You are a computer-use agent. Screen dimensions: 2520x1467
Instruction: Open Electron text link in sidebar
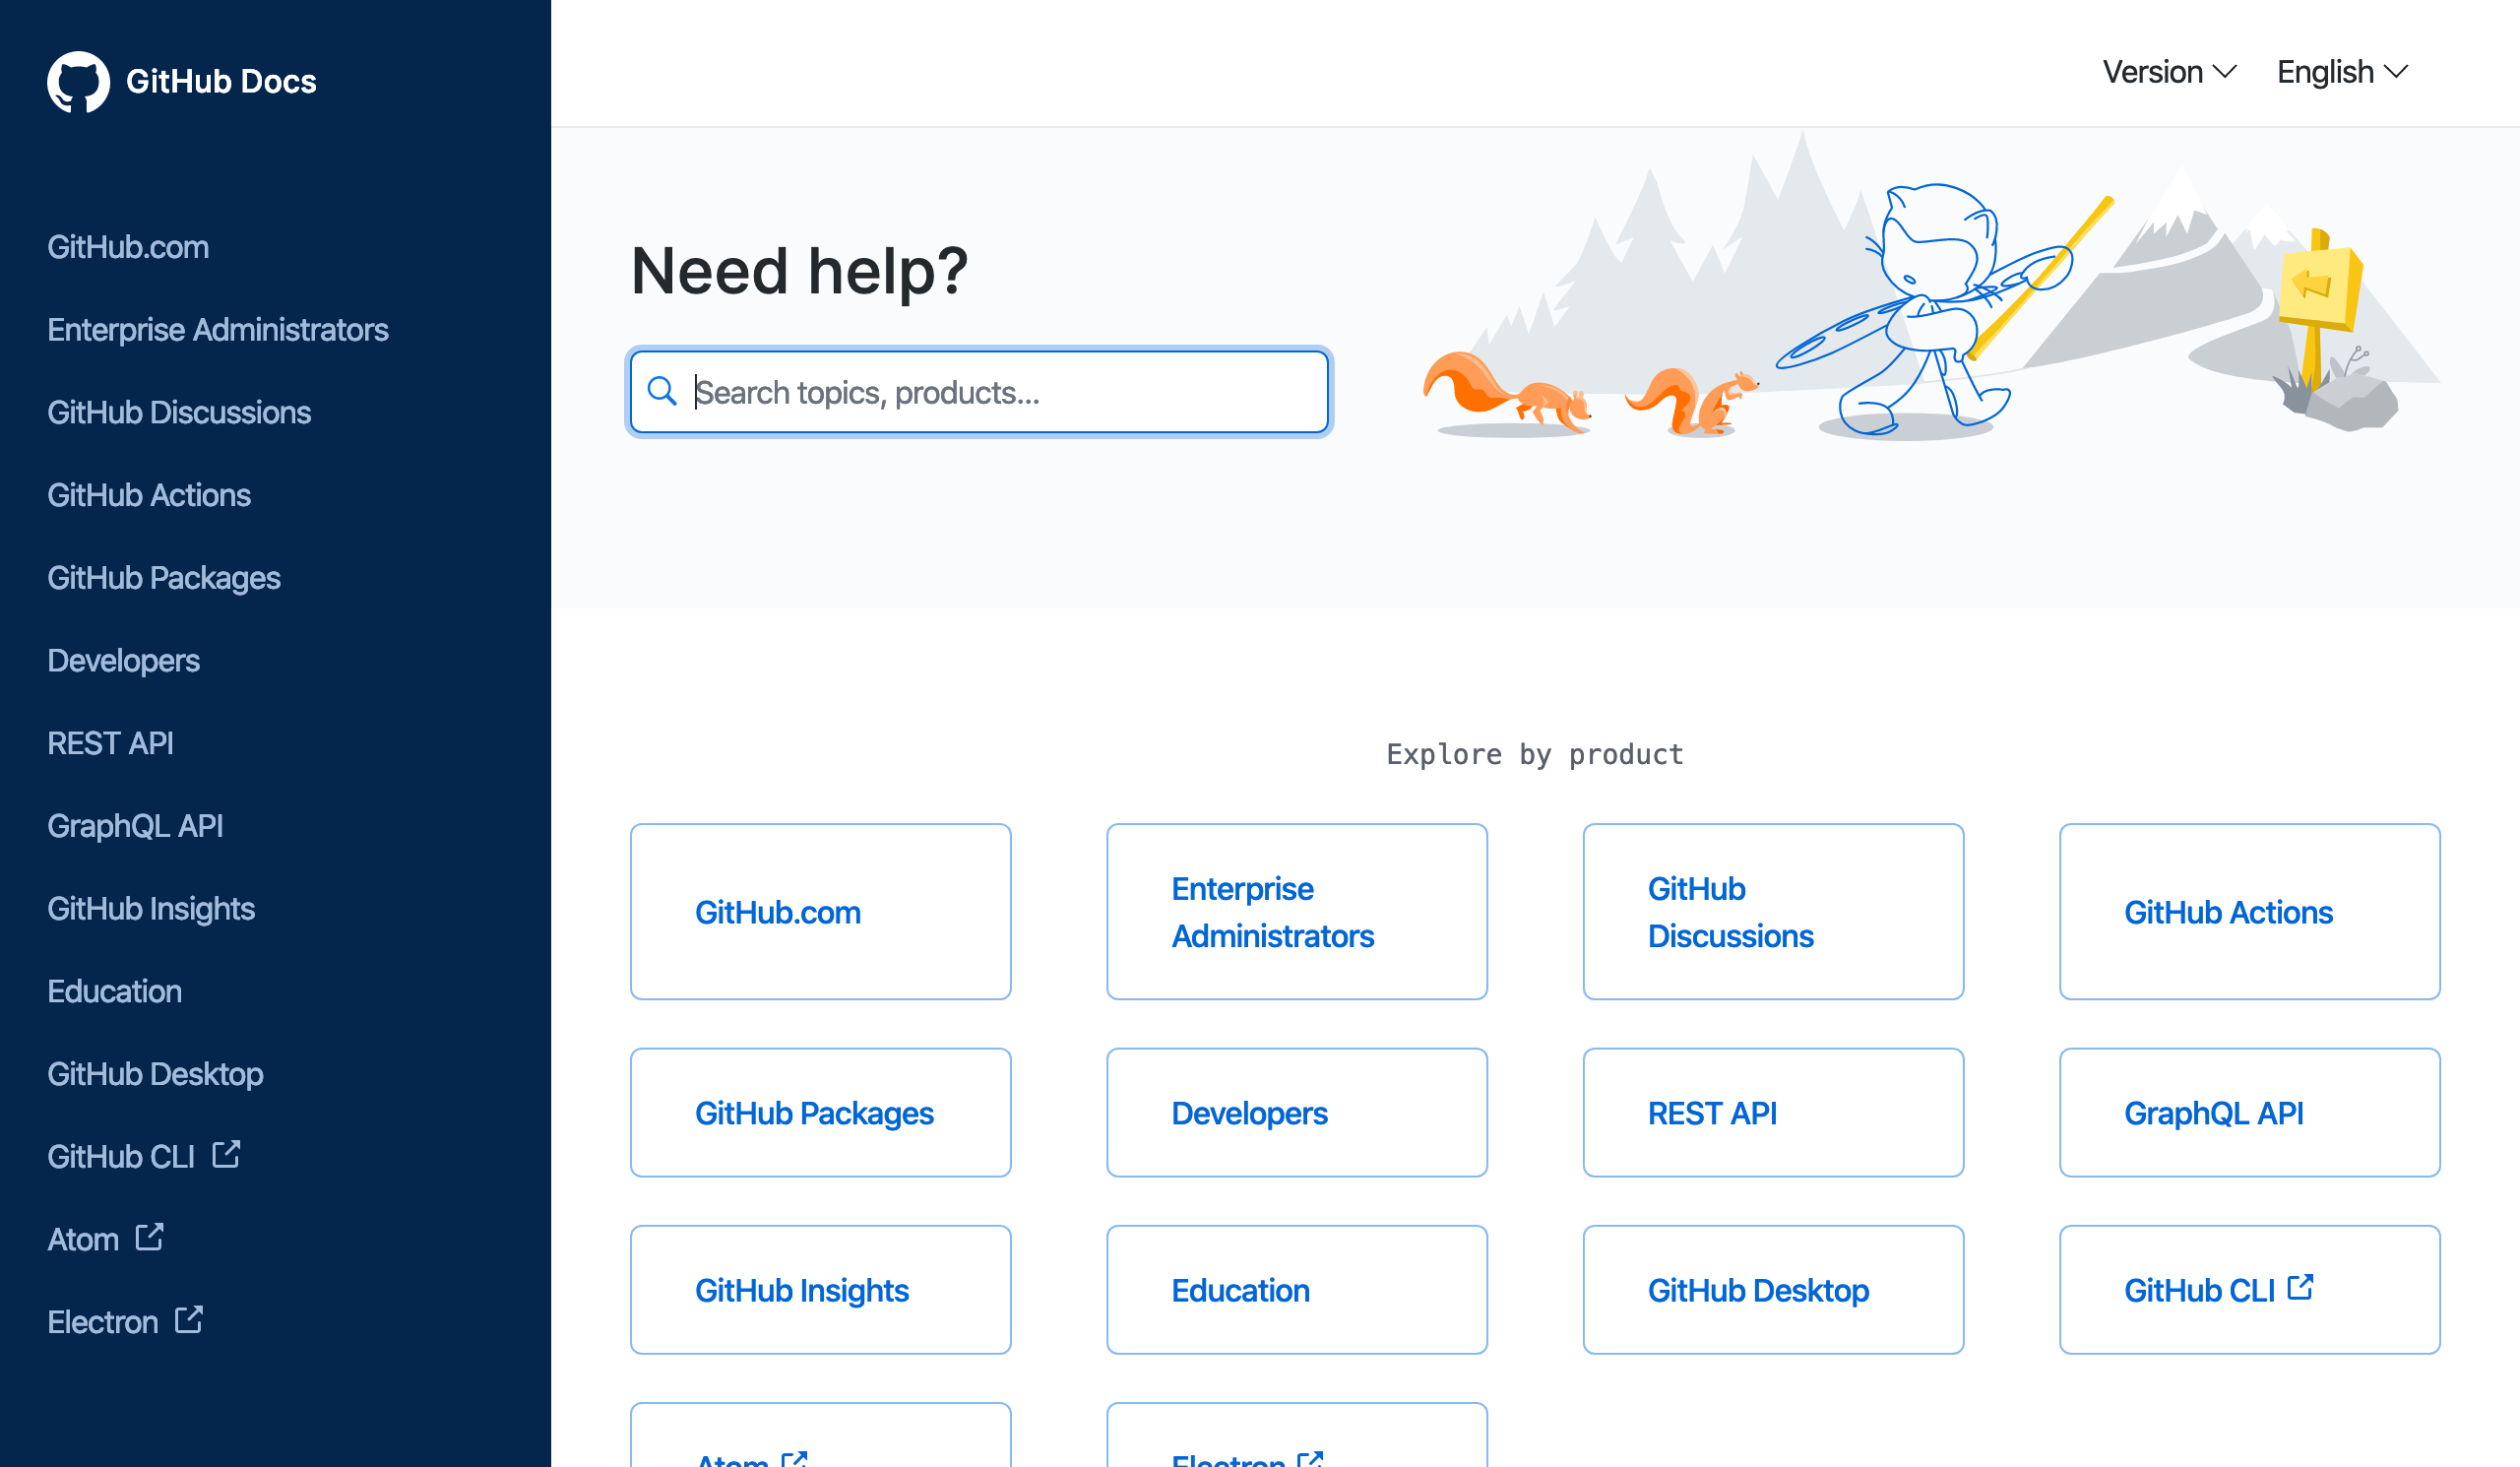(x=103, y=1322)
